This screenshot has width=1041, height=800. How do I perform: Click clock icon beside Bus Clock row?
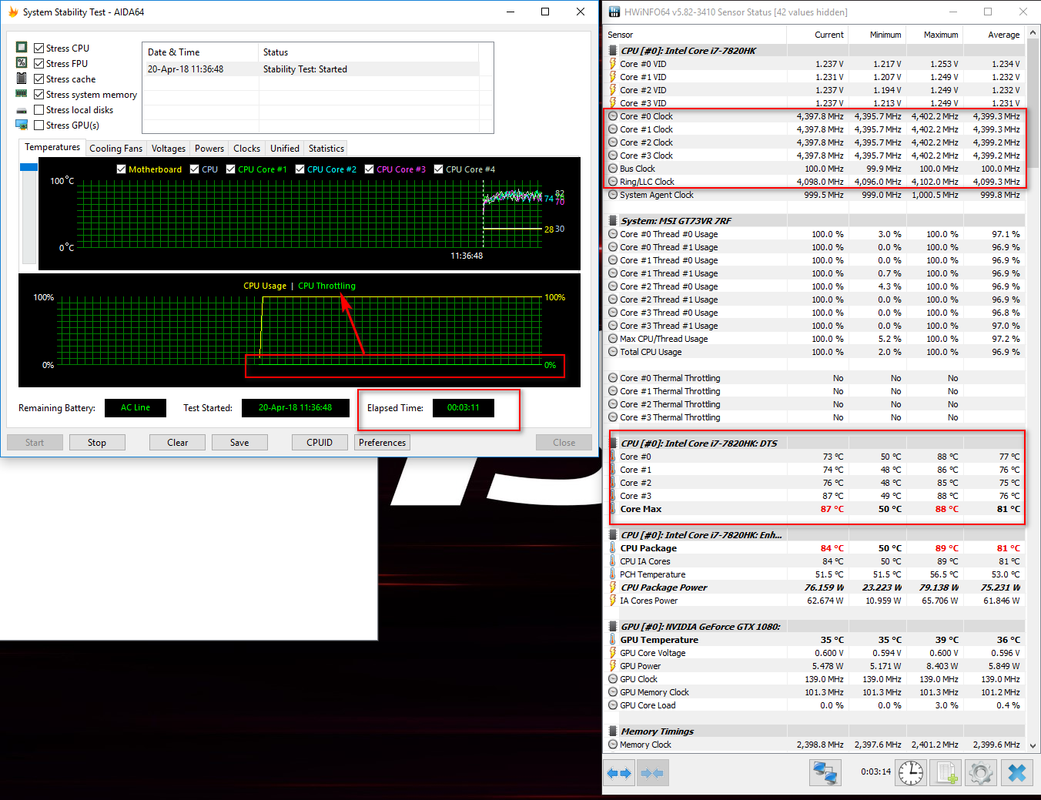(x=613, y=169)
